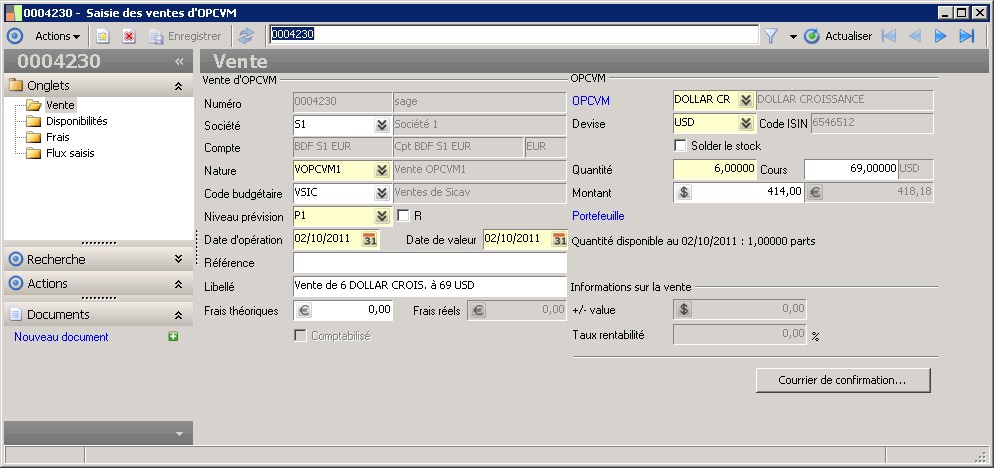Open the Société dropdown list
Image resolution: width=994 pixels, height=468 pixels.
pyautogui.click(x=381, y=125)
